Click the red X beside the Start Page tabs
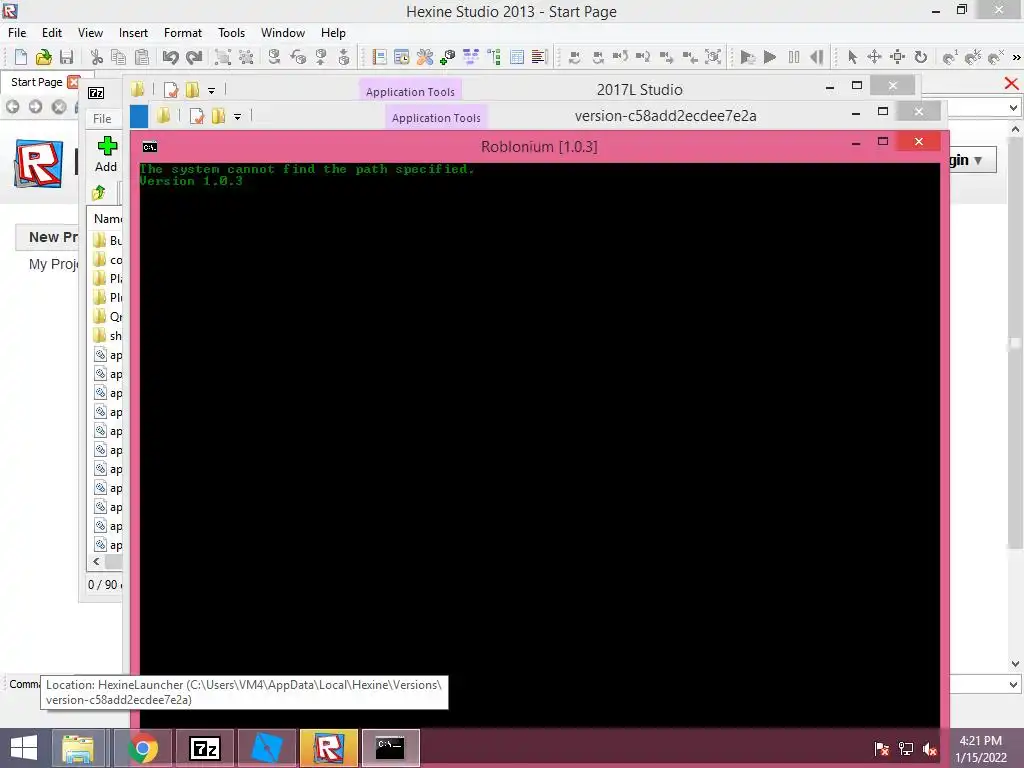Image resolution: width=1024 pixels, height=768 pixels. click(1011, 83)
